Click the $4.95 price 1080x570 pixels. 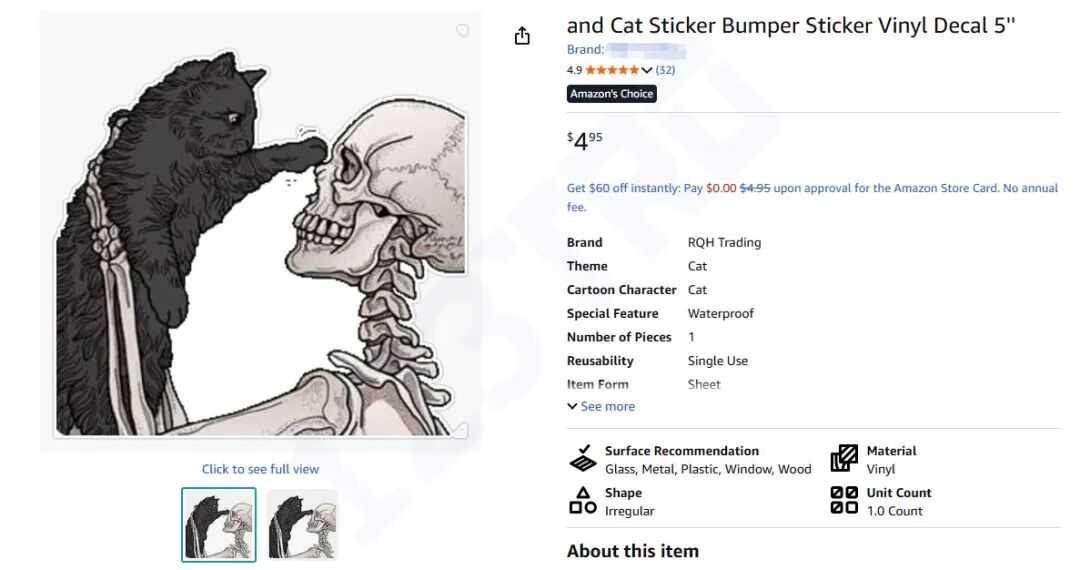point(585,141)
